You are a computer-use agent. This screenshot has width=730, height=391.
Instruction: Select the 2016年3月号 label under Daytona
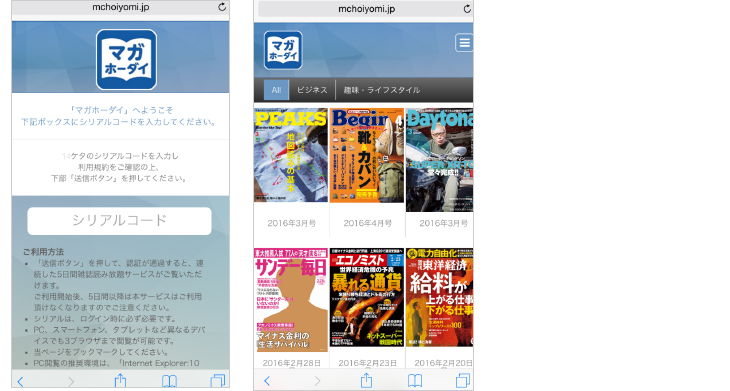(443, 223)
